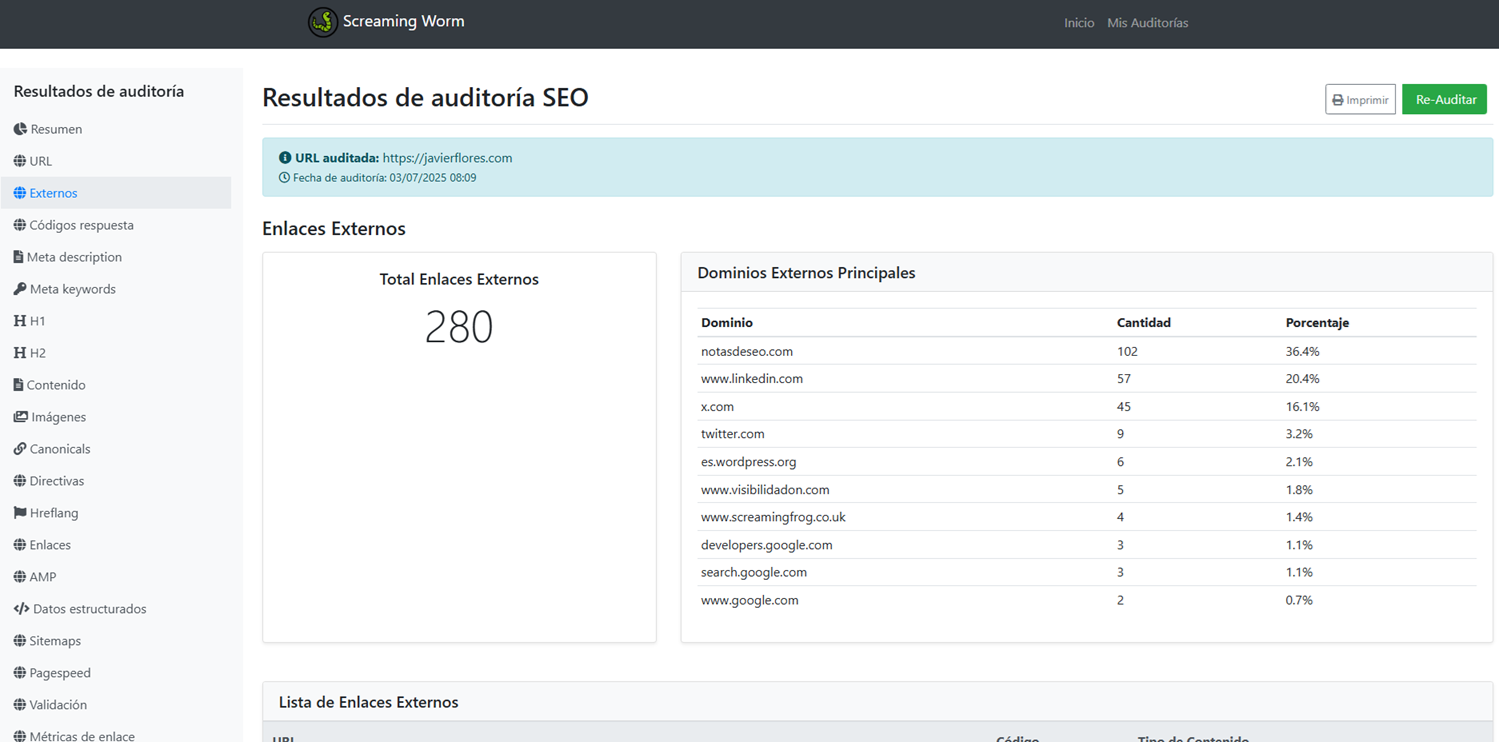Click the globe icon beside Métricas de enlace
Viewport: 1499px width, 742px height.
pos(20,737)
